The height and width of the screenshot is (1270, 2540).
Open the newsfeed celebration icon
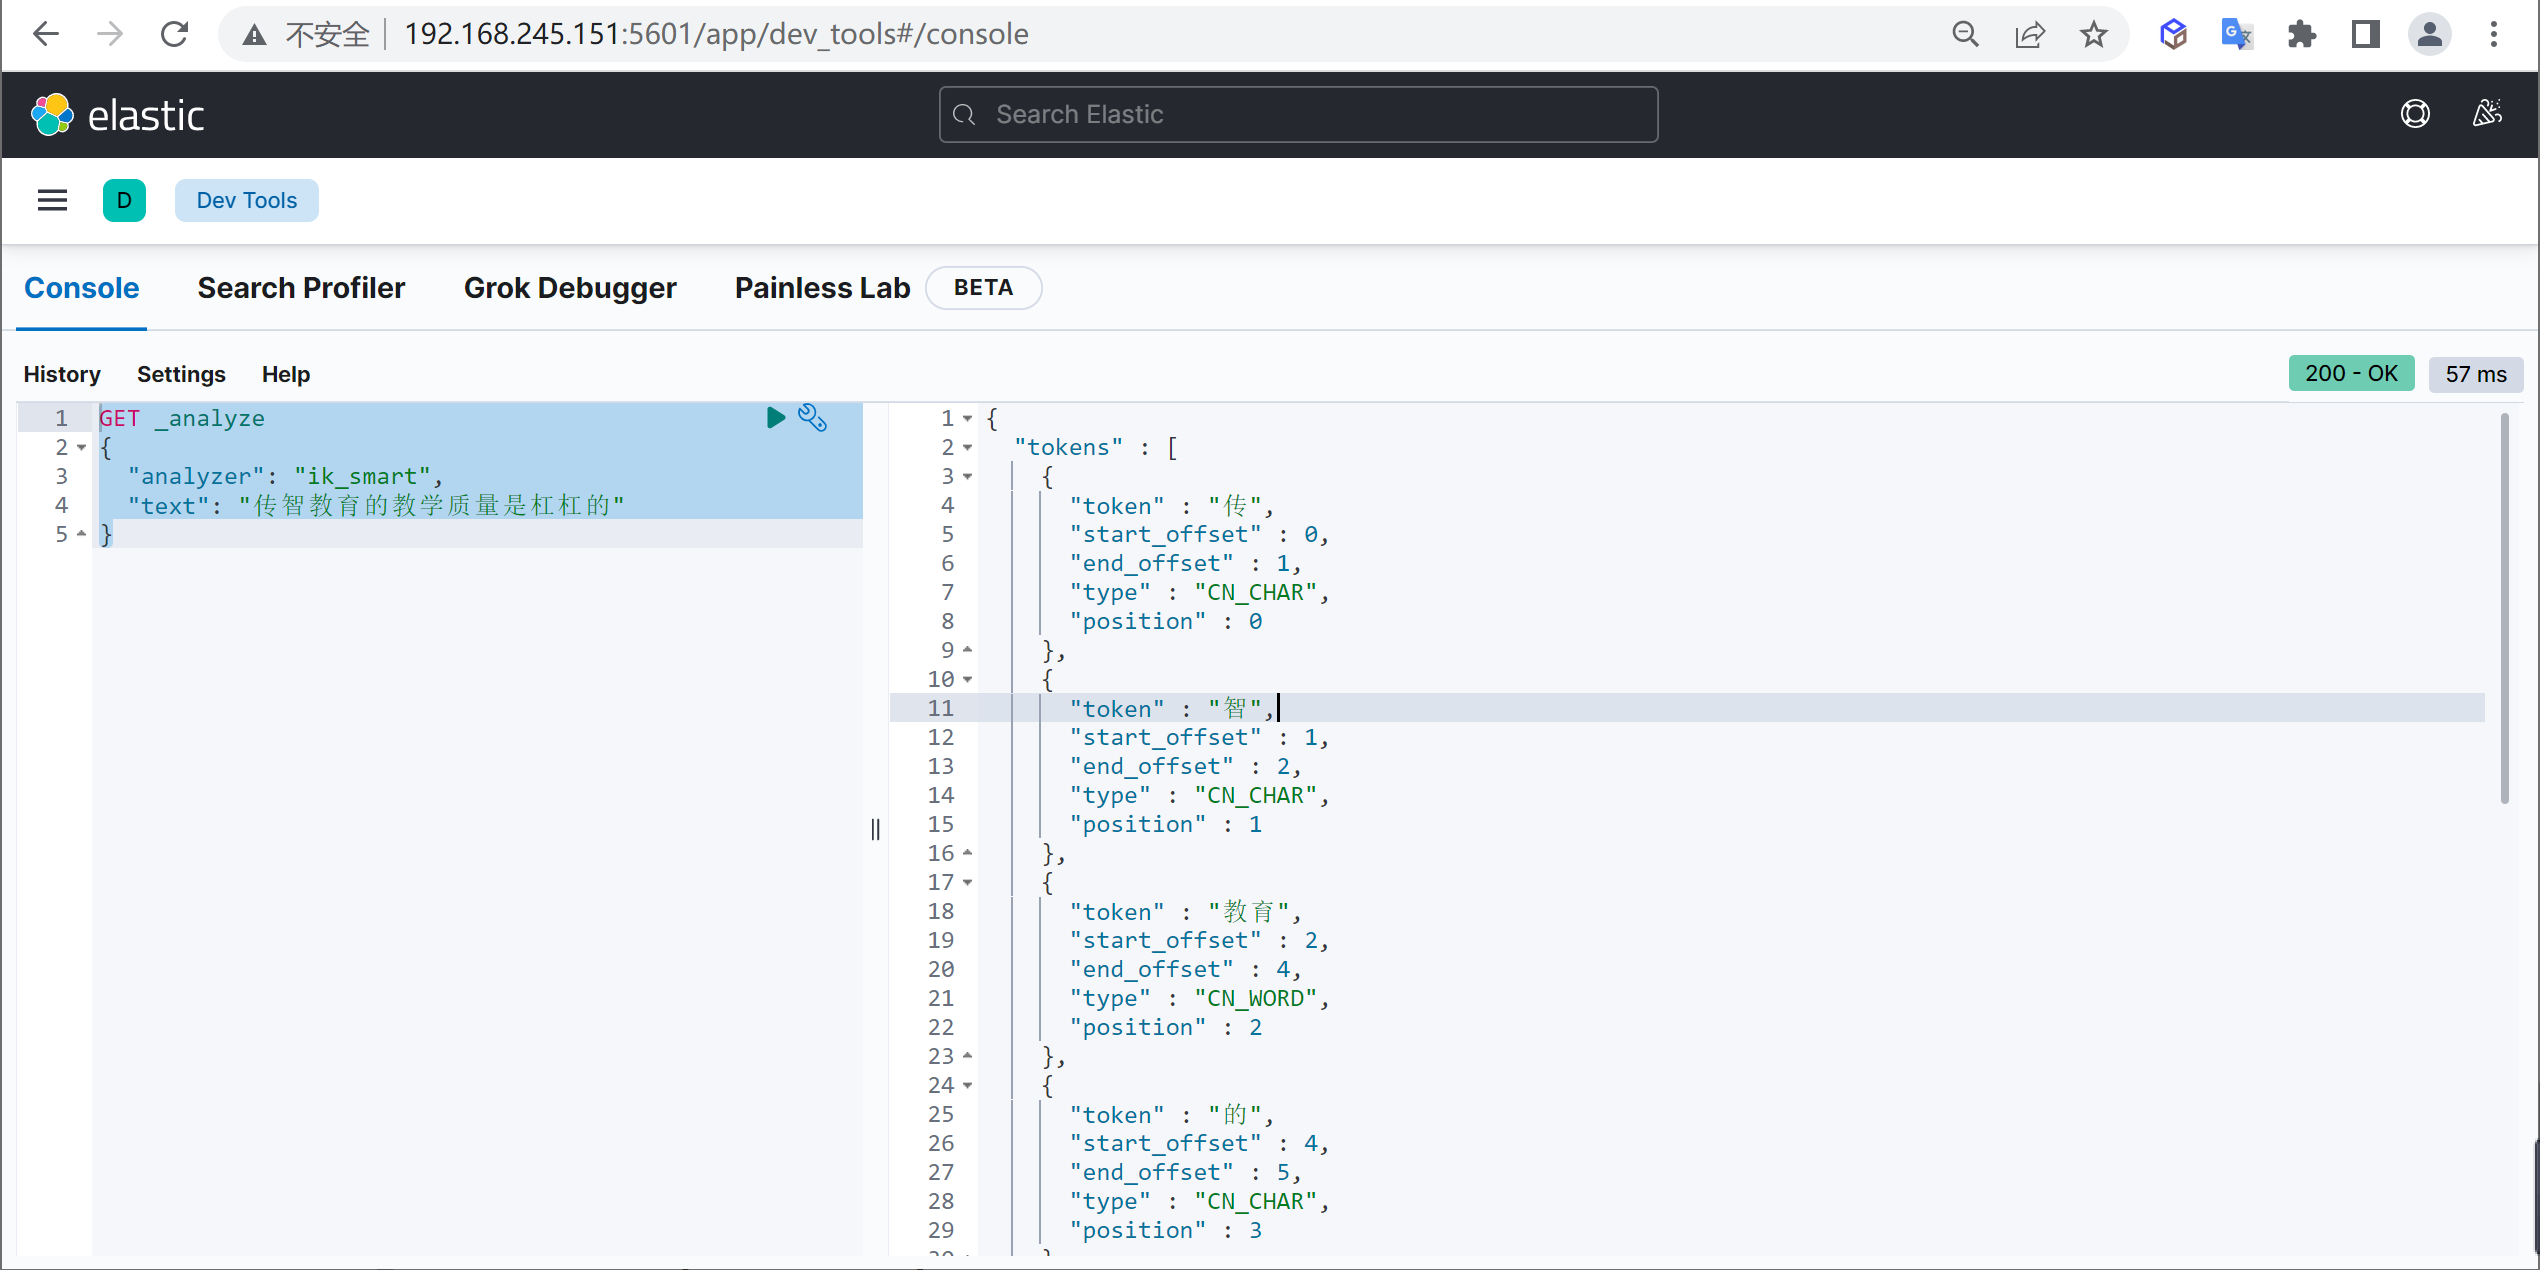tap(2487, 114)
